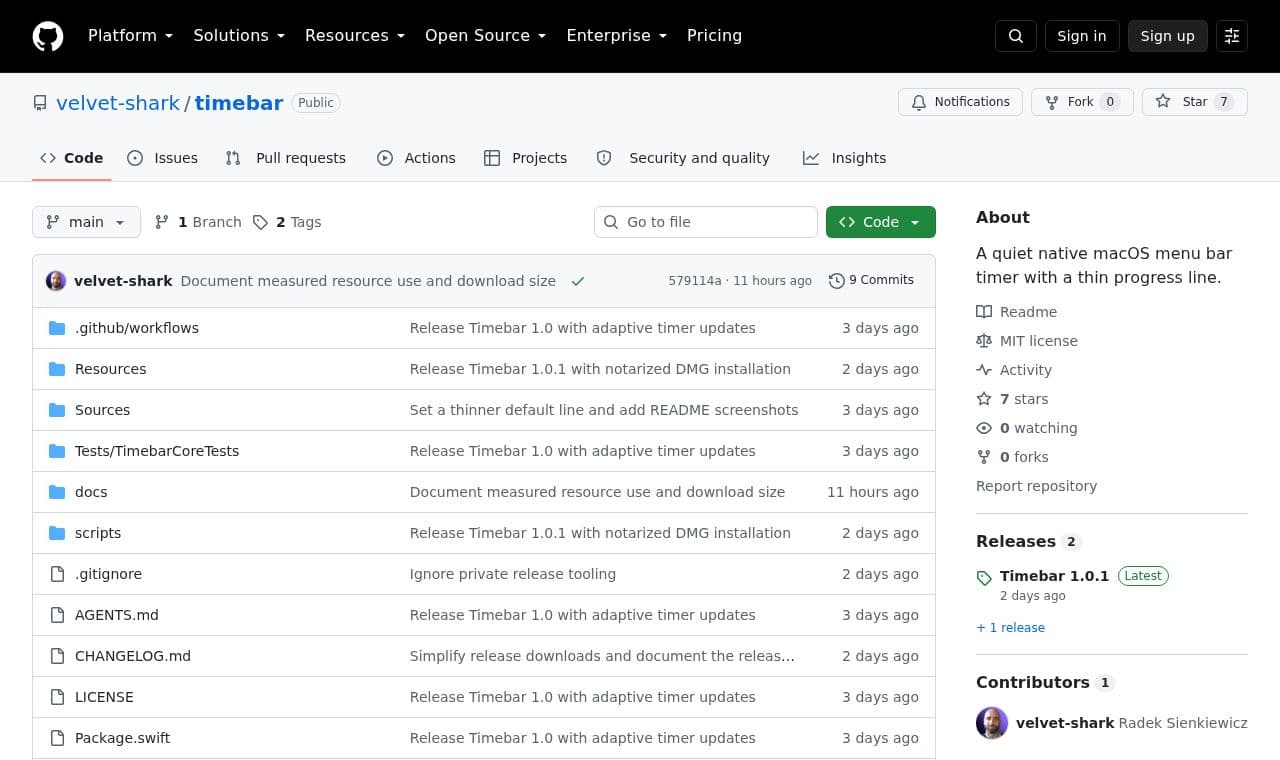1280x760 pixels.
Task: Open commit hash 579114a
Action: click(x=694, y=281)
